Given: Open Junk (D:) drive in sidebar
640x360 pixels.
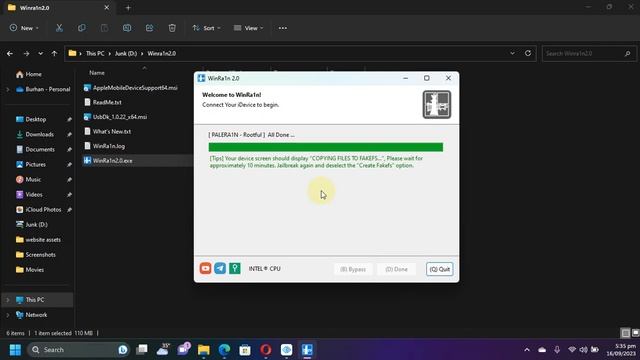Looking at the screenshot, I should (31, 224).
